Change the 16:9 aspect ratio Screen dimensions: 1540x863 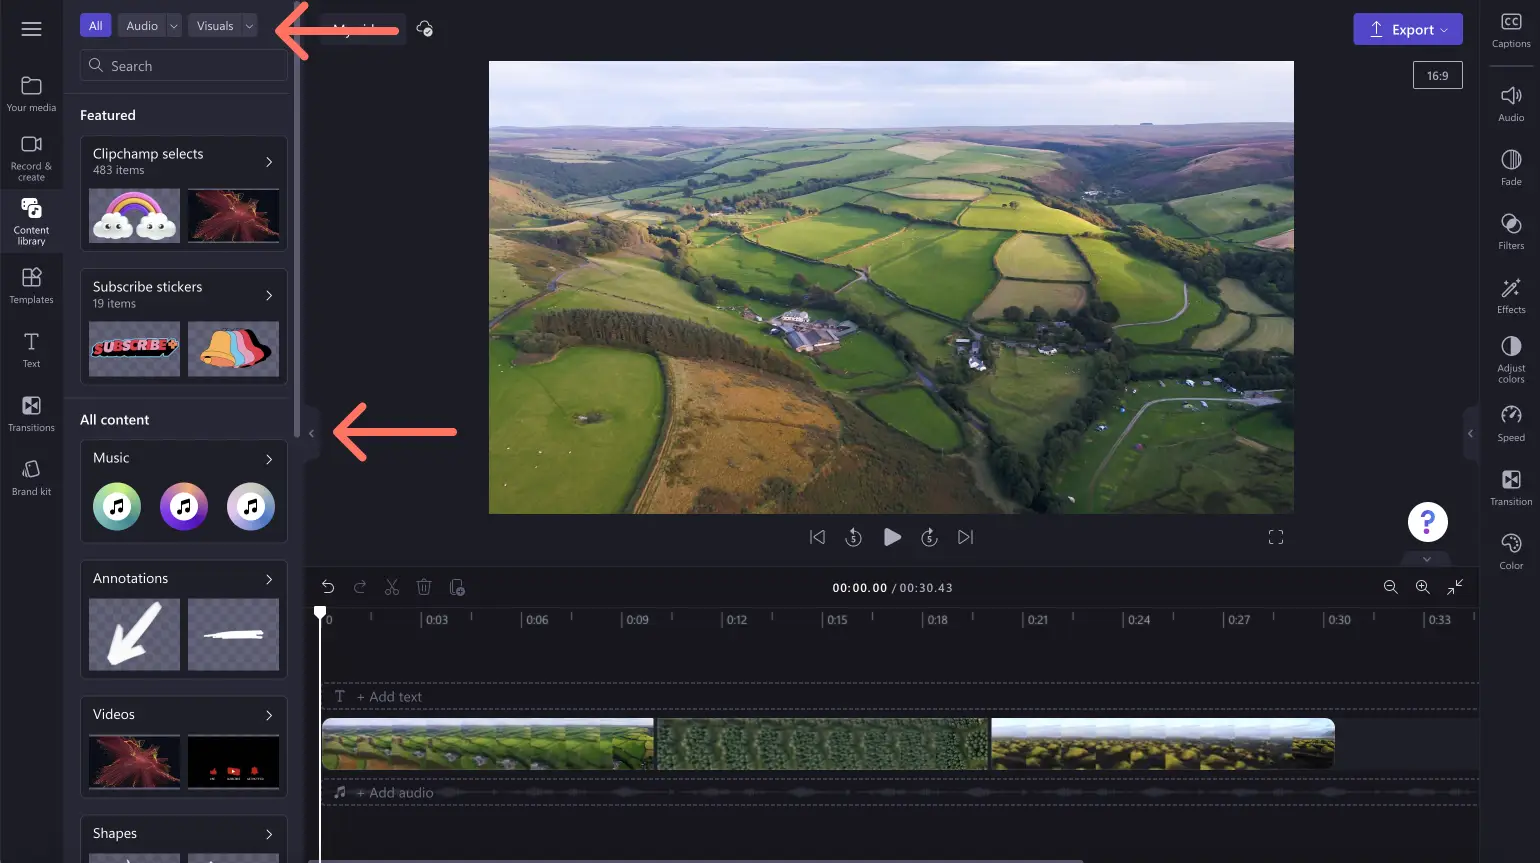1437,75
